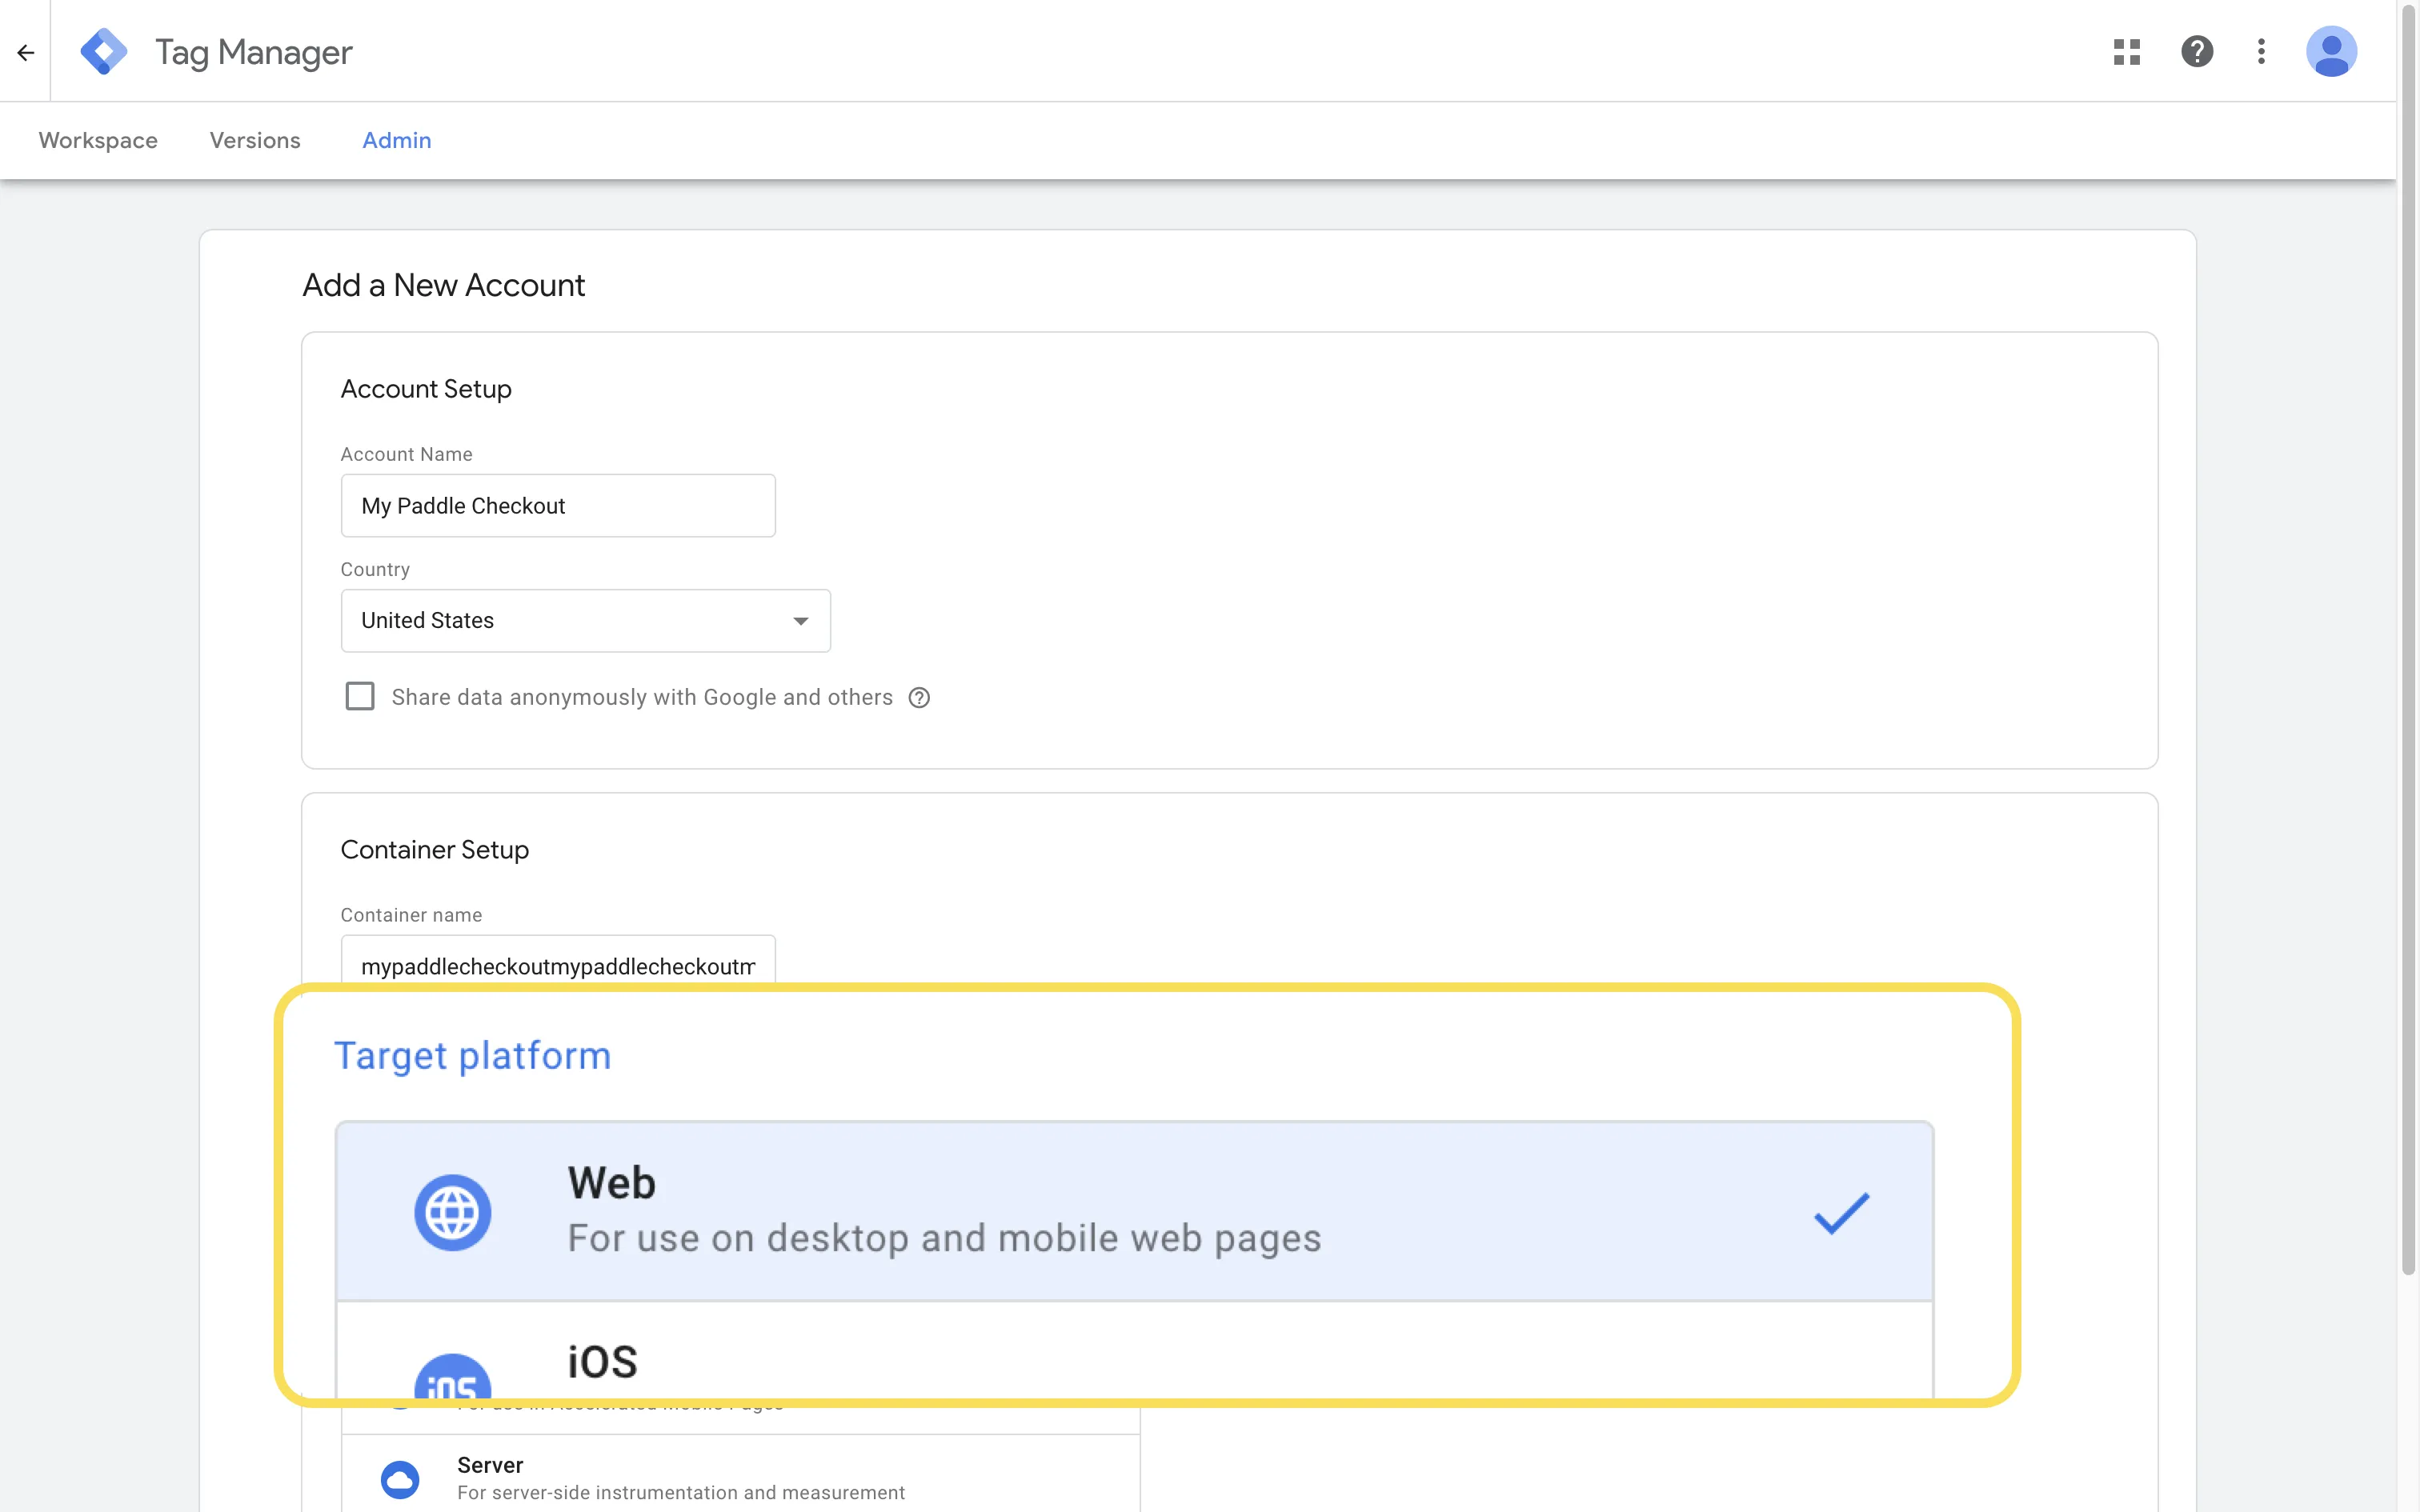This screenshot has width=2420, height=1512.
Task: Open the Google apps grid icon
Action: (2127, 51)
